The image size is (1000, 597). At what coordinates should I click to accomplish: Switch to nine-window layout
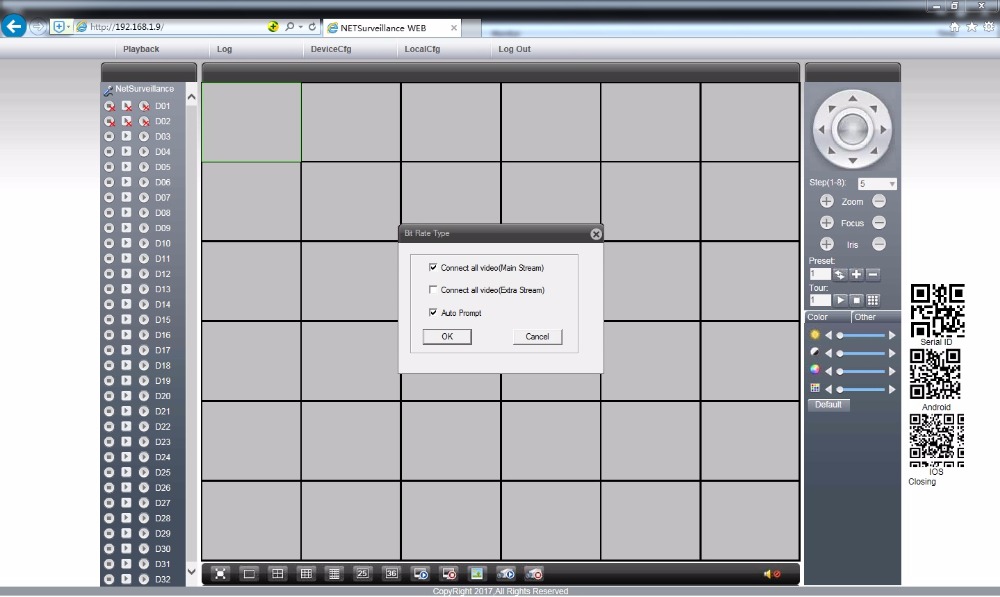click(x=306, y=573)
